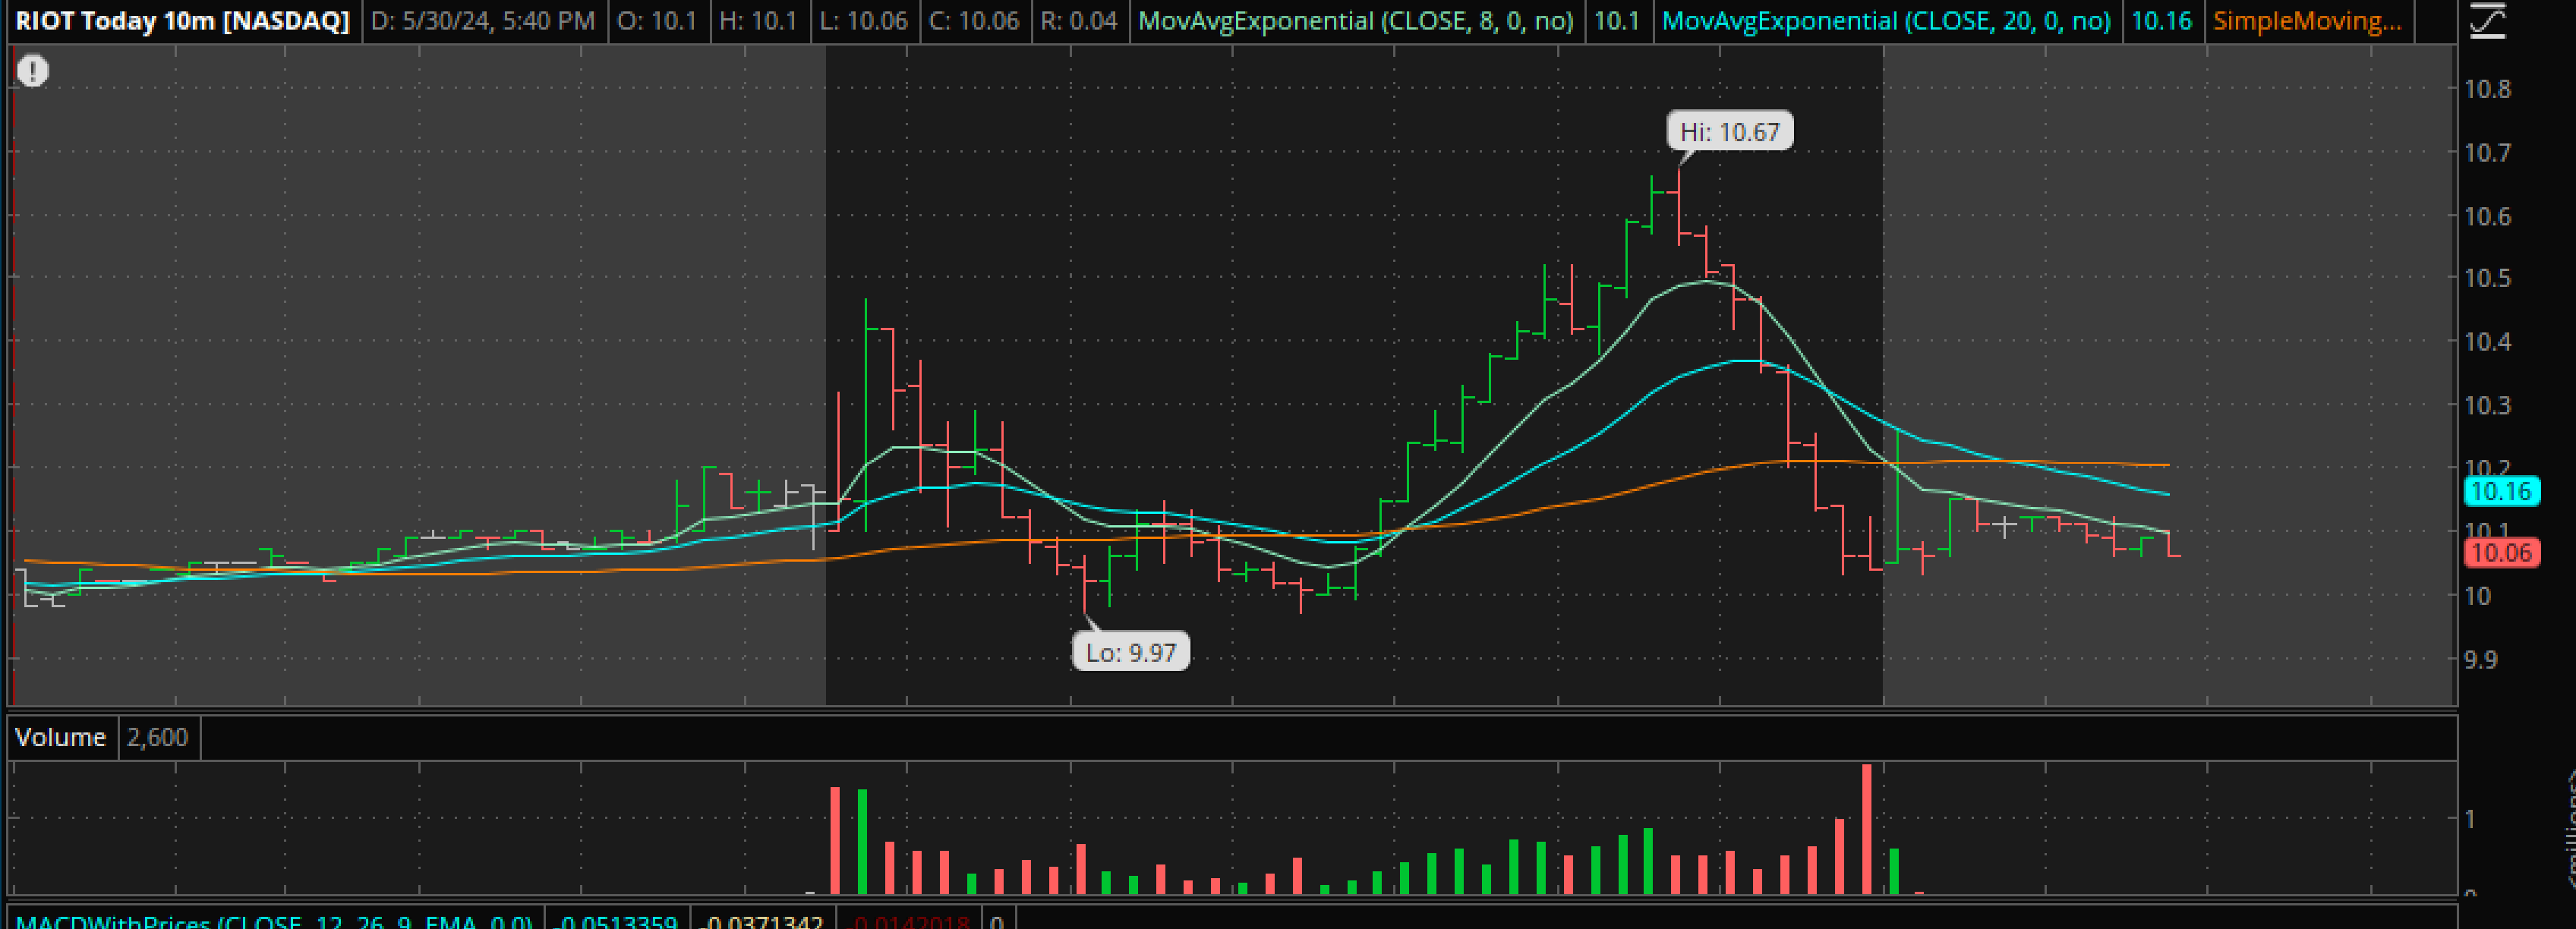Select the 20-period MovAvgExponential study label
The width and height of the screenshot is (2576, 929).
click(x=1885, y=21)
